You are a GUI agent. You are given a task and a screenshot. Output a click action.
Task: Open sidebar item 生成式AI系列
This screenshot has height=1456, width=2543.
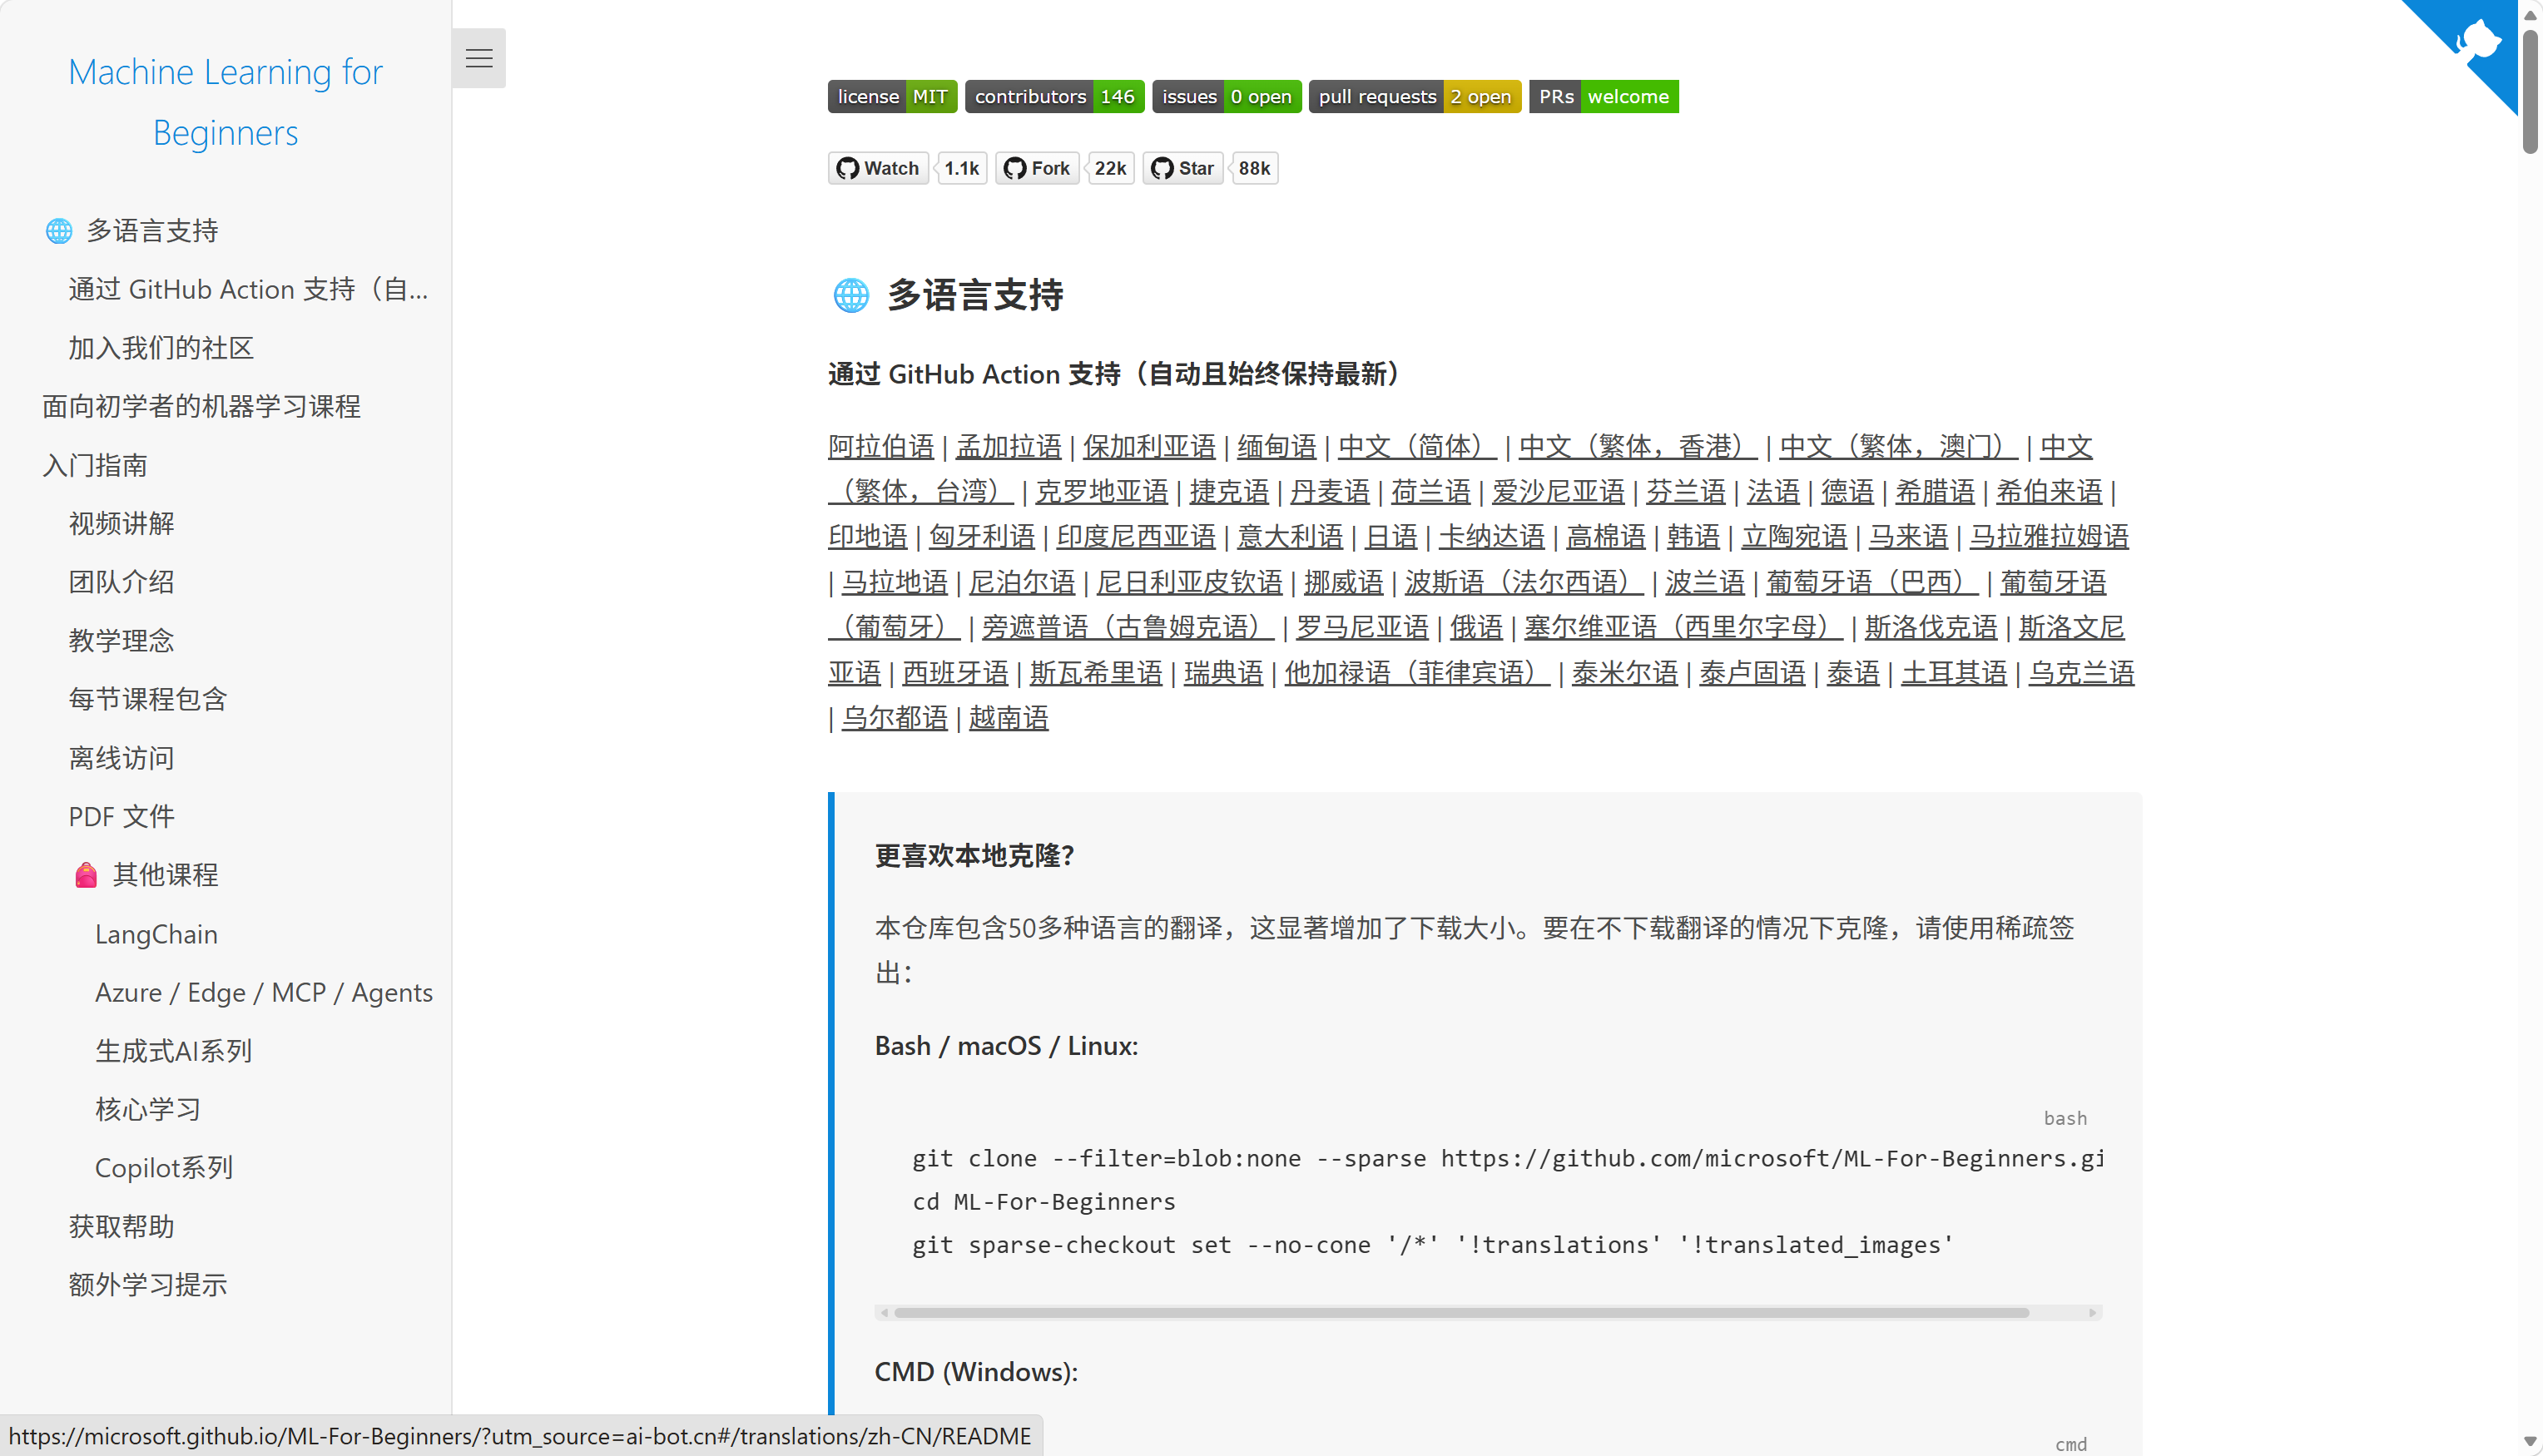[x=173, y=1051]
